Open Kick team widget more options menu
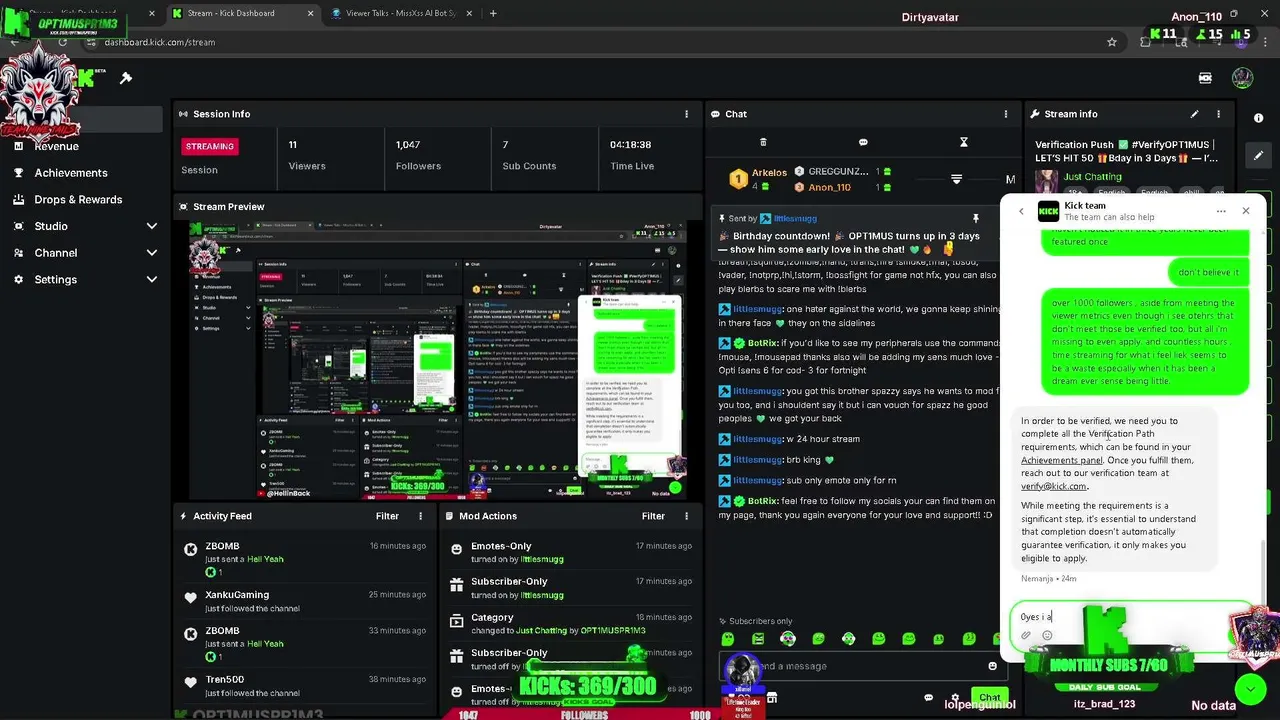 pyautogui.click(x=1221, y=211)
